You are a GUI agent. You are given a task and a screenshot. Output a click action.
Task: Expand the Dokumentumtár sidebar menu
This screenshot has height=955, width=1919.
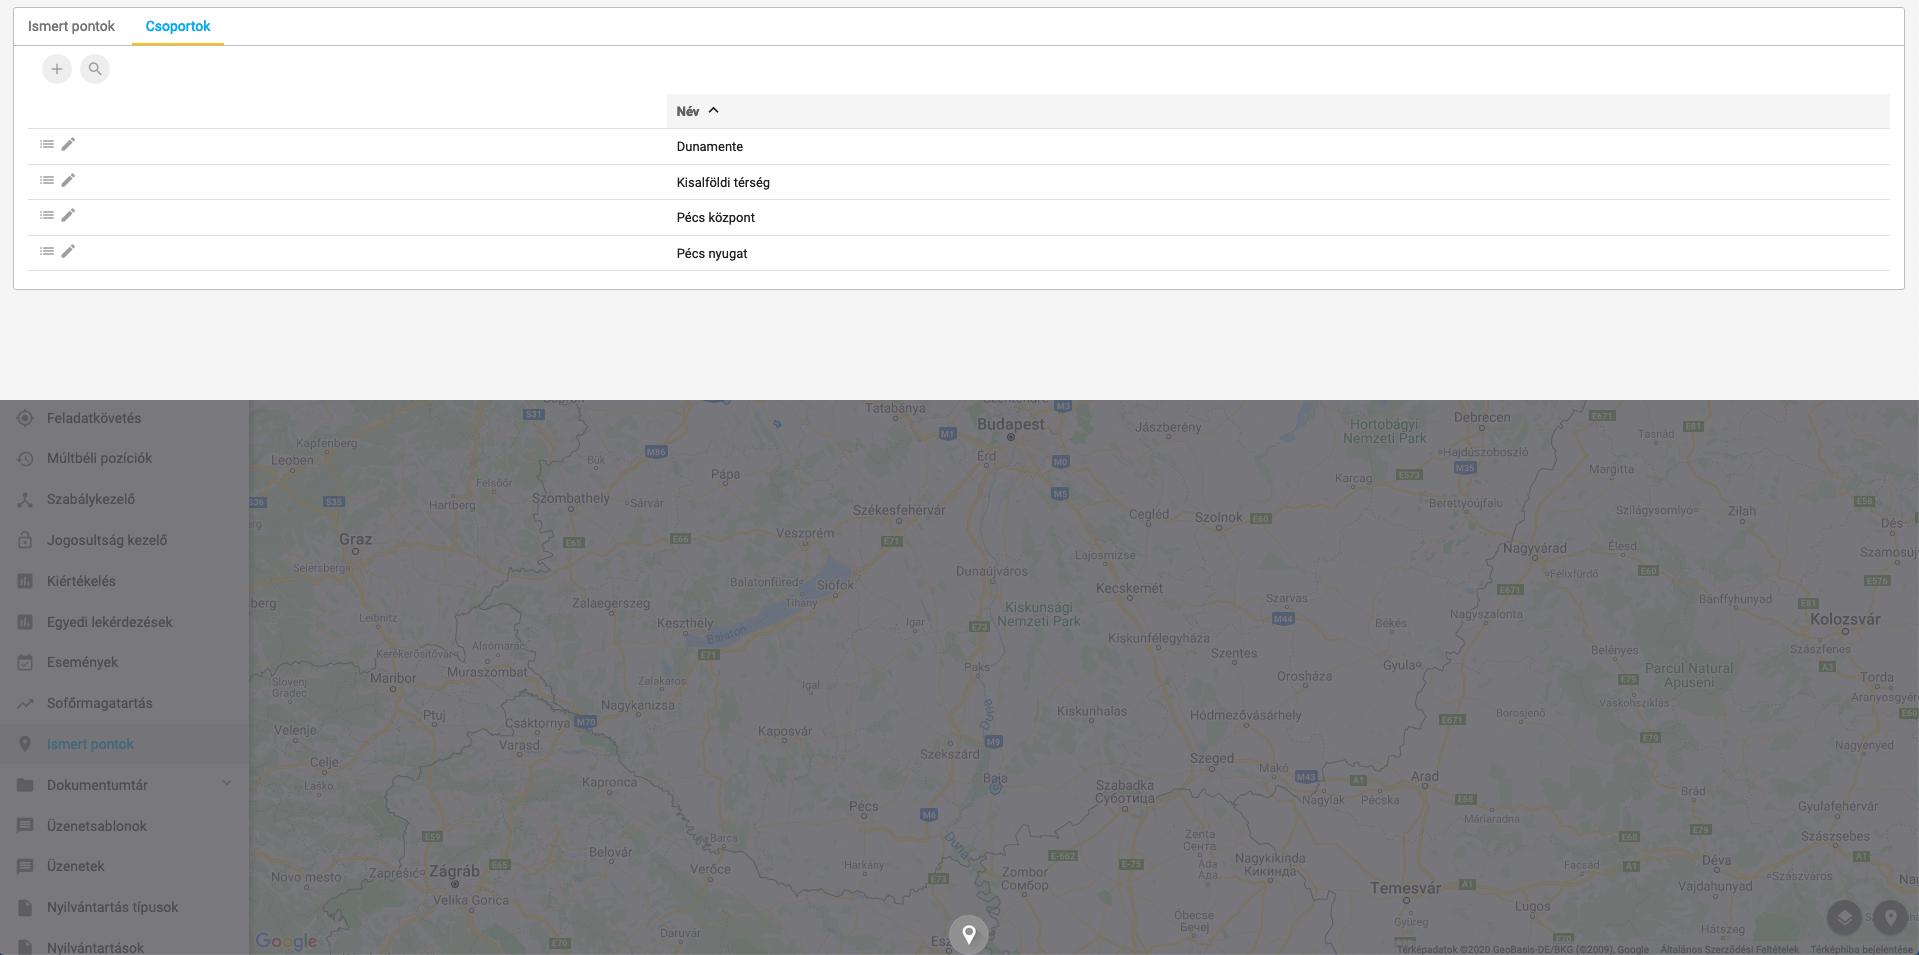pyautogui.click(x=227, y=784)
